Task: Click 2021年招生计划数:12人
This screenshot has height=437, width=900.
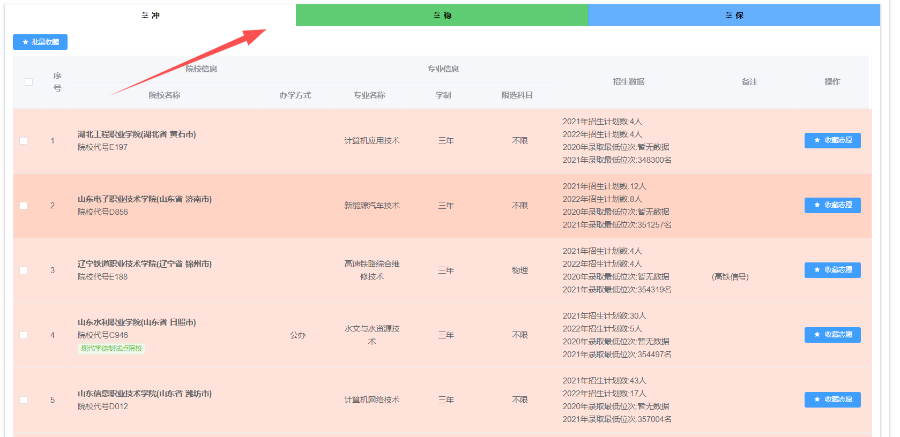Action: pyautogui.click(x=604, y=186)
